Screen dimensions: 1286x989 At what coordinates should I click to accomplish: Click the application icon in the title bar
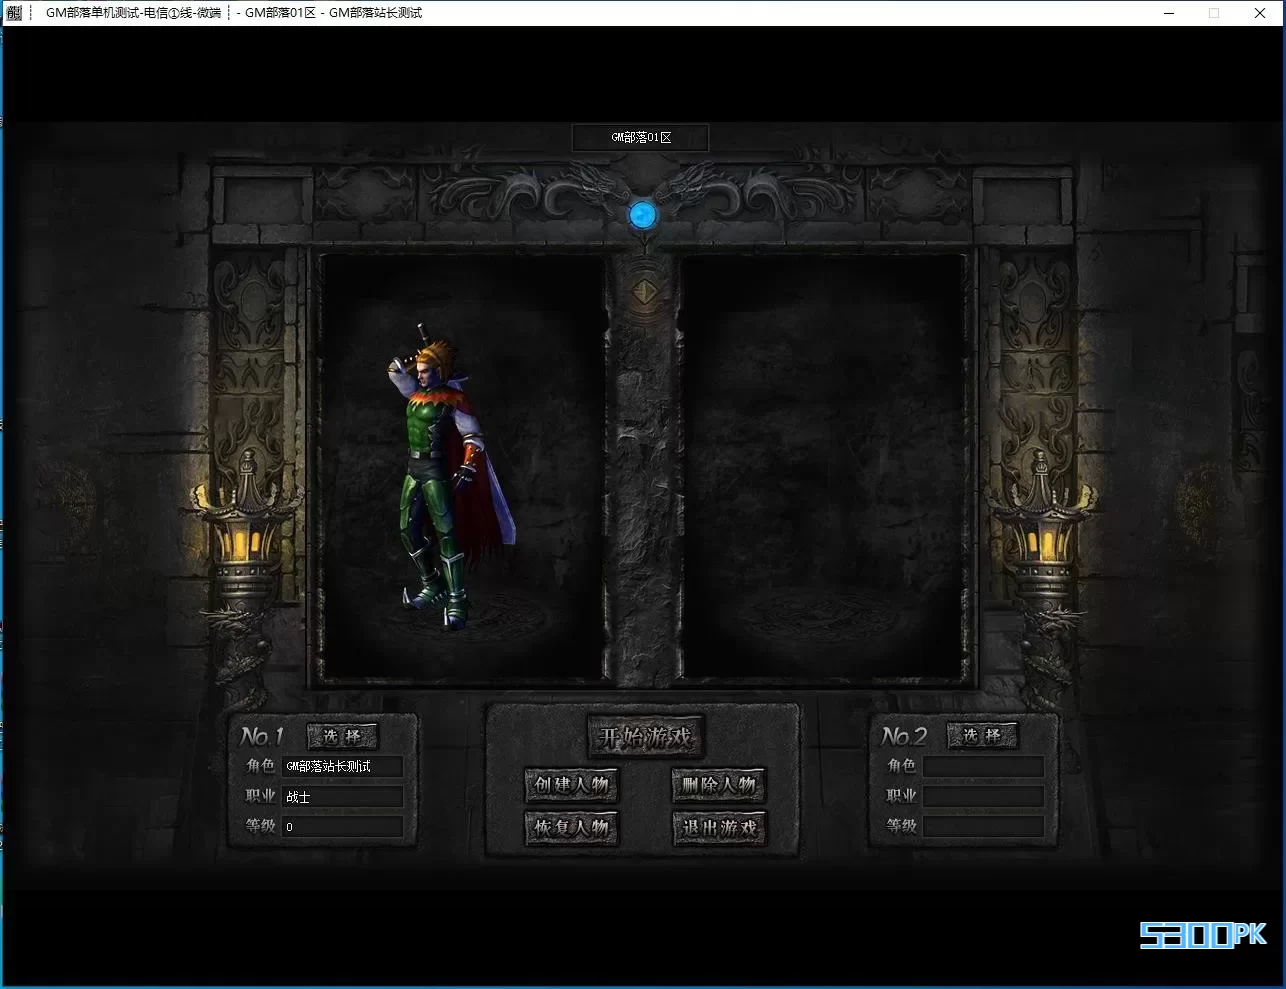coord(14,13)
